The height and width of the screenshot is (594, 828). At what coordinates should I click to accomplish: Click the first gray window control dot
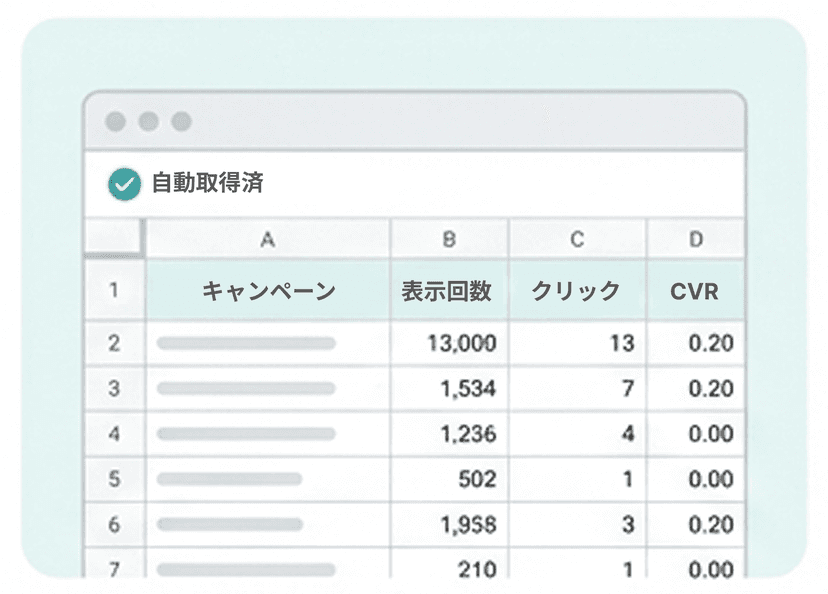point(116,122)
